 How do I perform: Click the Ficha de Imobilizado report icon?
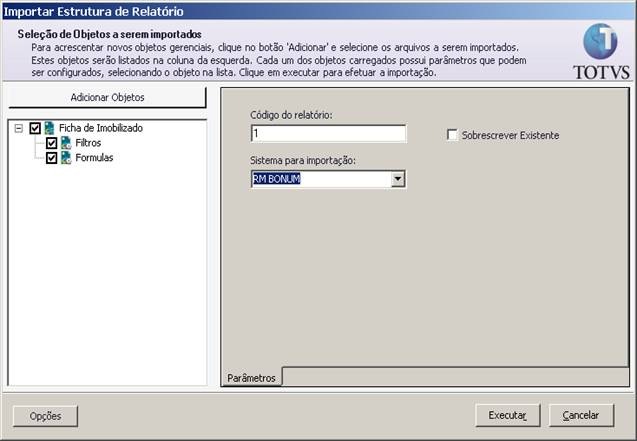50,128
